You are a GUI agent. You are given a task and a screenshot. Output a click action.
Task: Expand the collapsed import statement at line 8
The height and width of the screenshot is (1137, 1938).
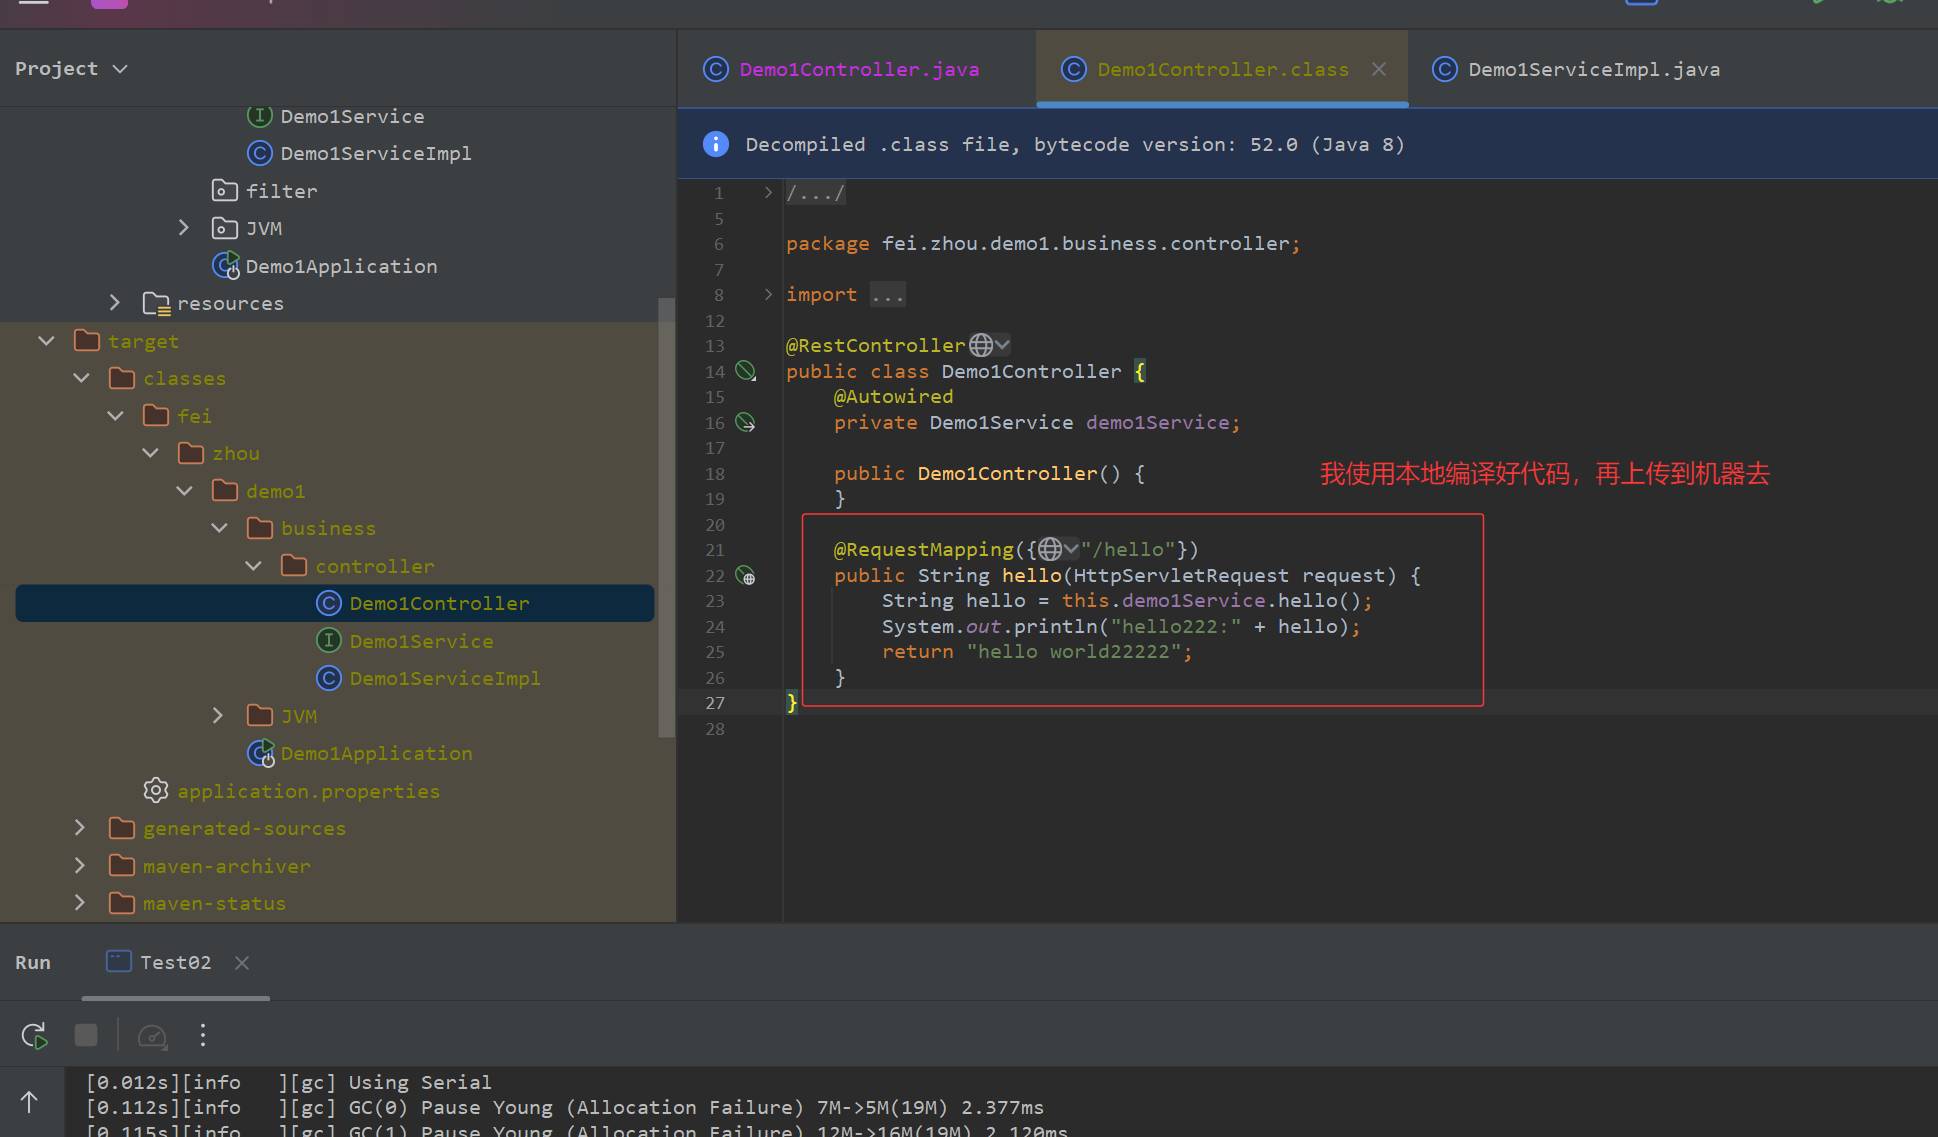point(767,294)
